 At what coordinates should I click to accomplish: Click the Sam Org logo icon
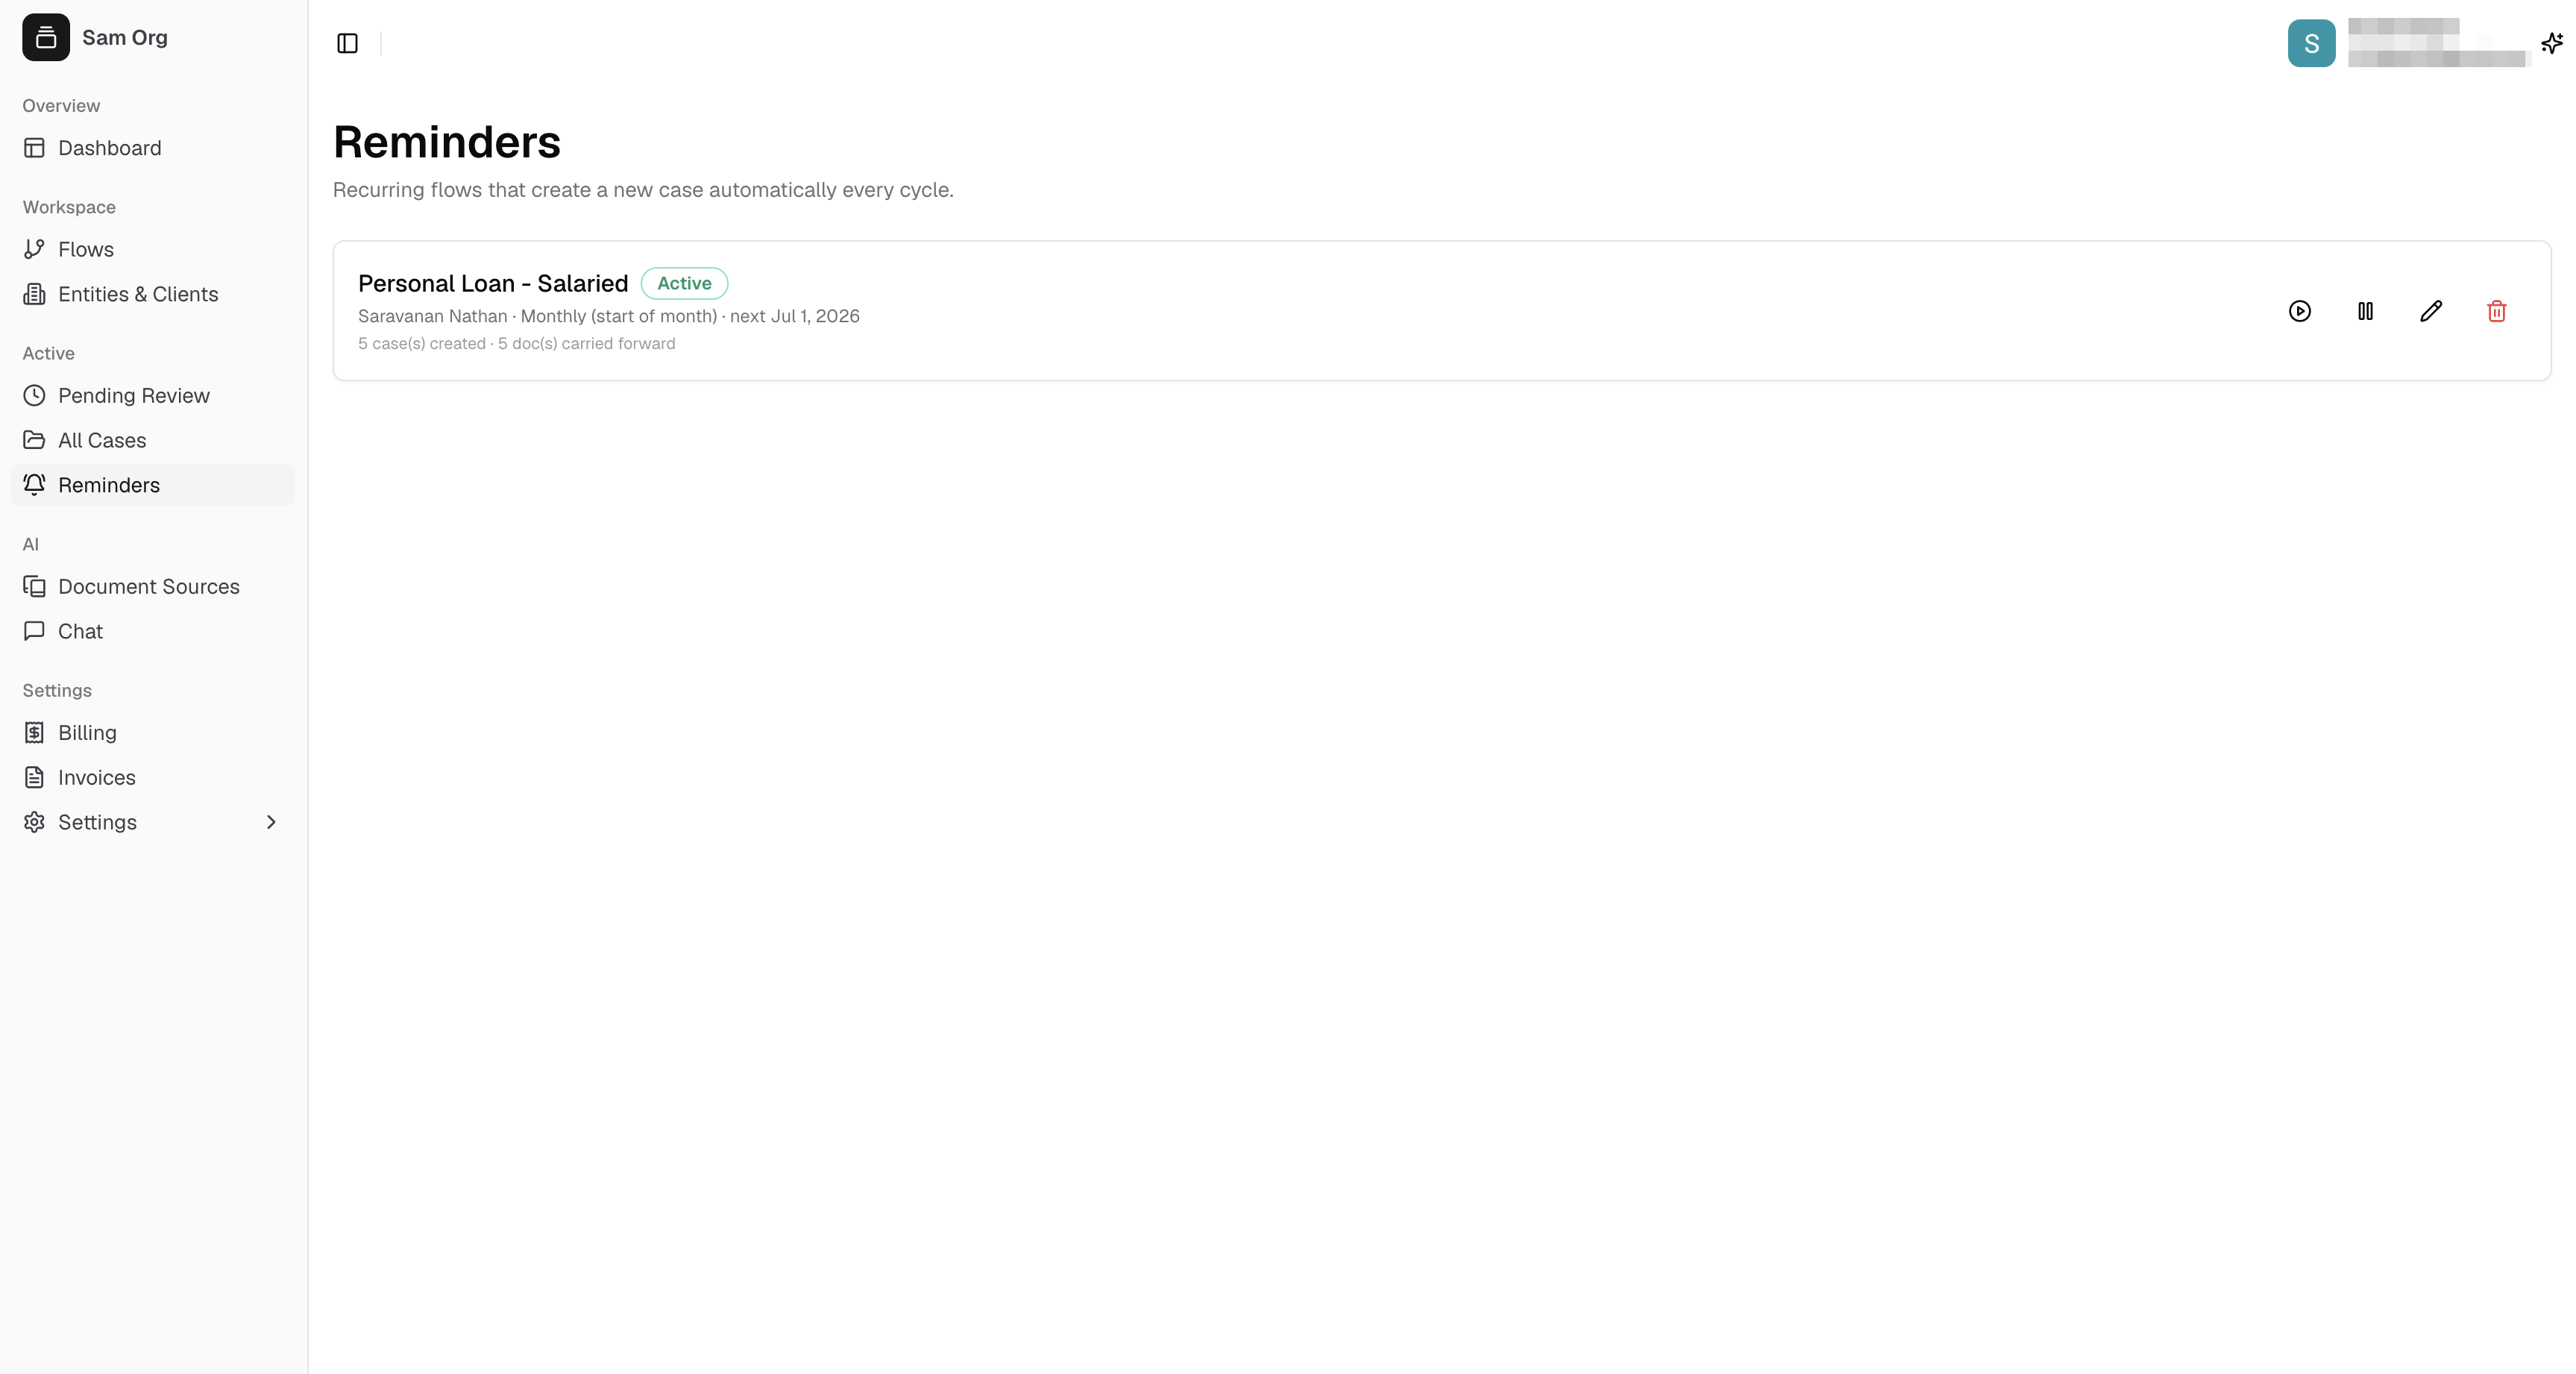pyautogui.click(x=46, y=37)
